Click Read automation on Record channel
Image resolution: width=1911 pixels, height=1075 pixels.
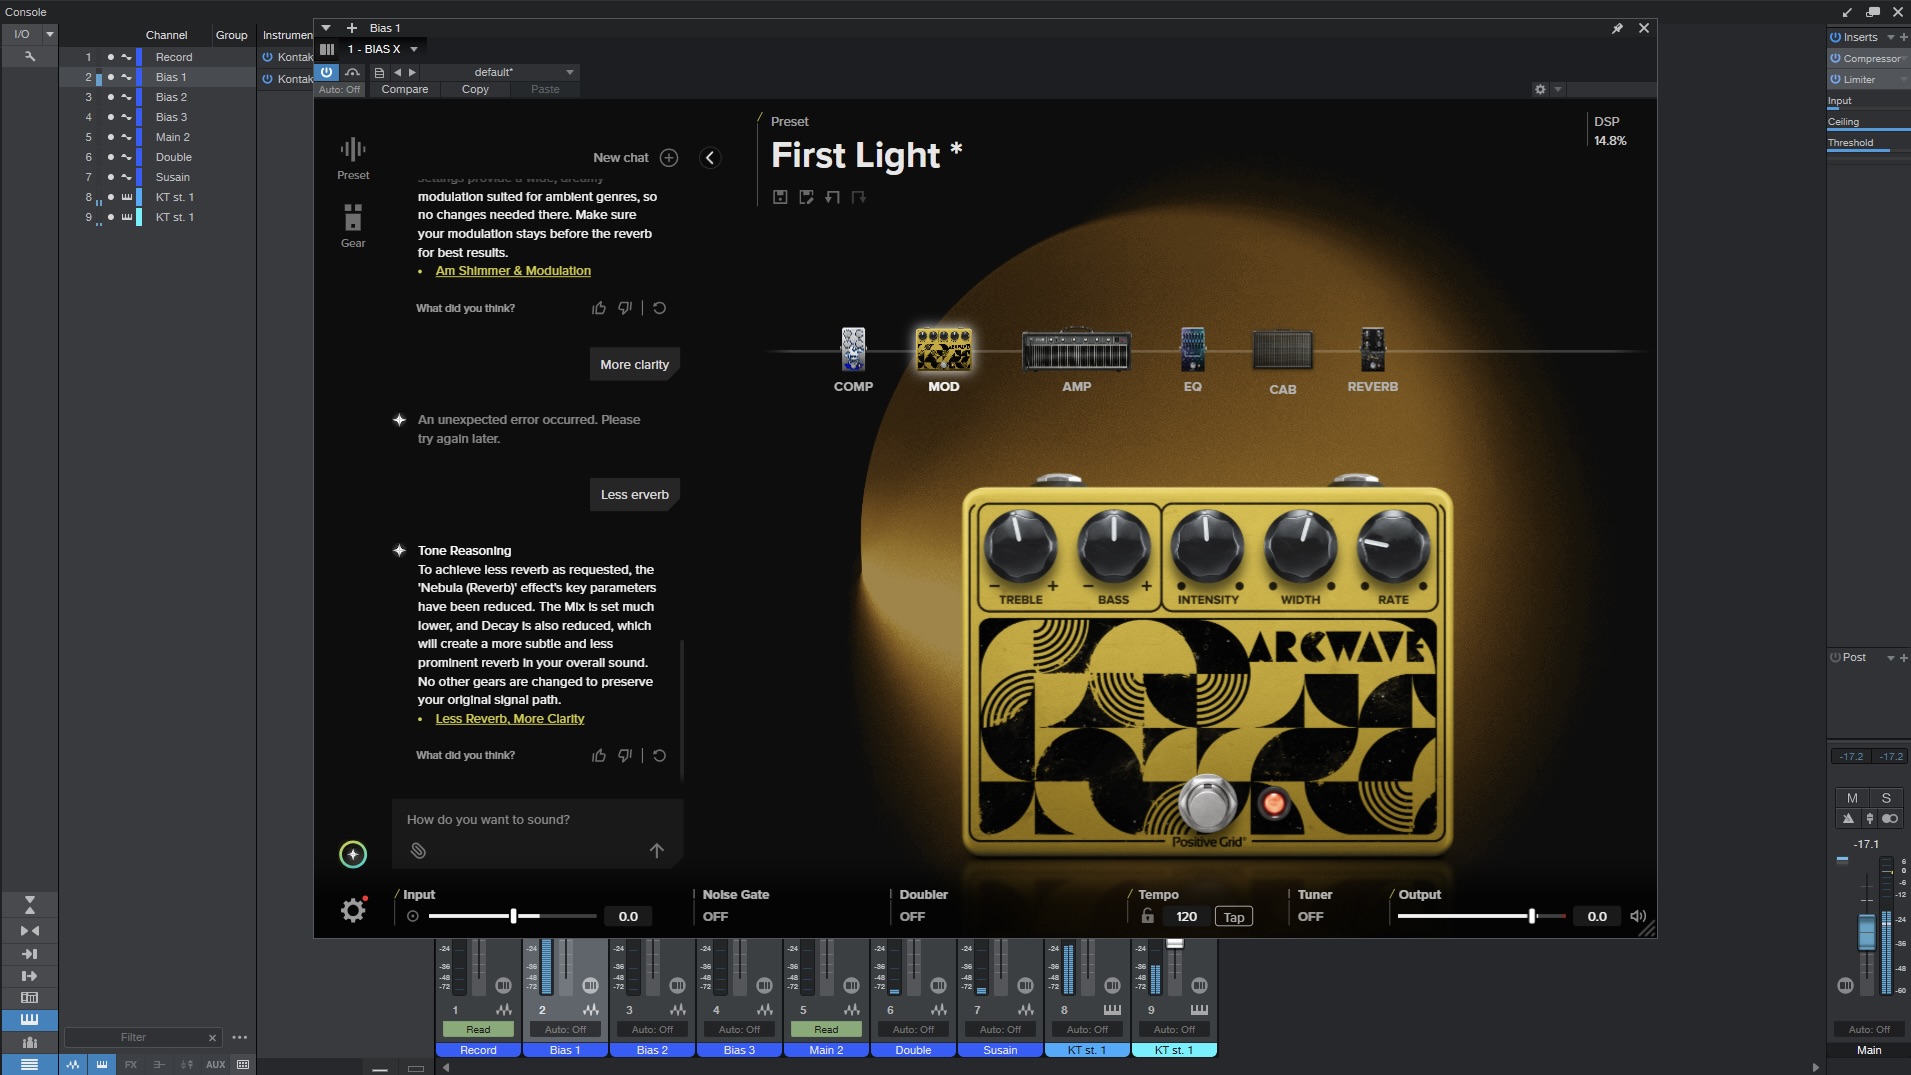point(478,1029)
